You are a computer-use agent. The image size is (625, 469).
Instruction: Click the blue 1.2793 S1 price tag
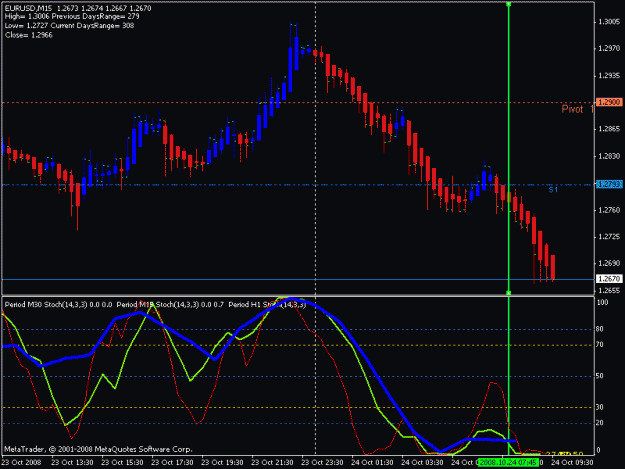(x=609, y=184)
